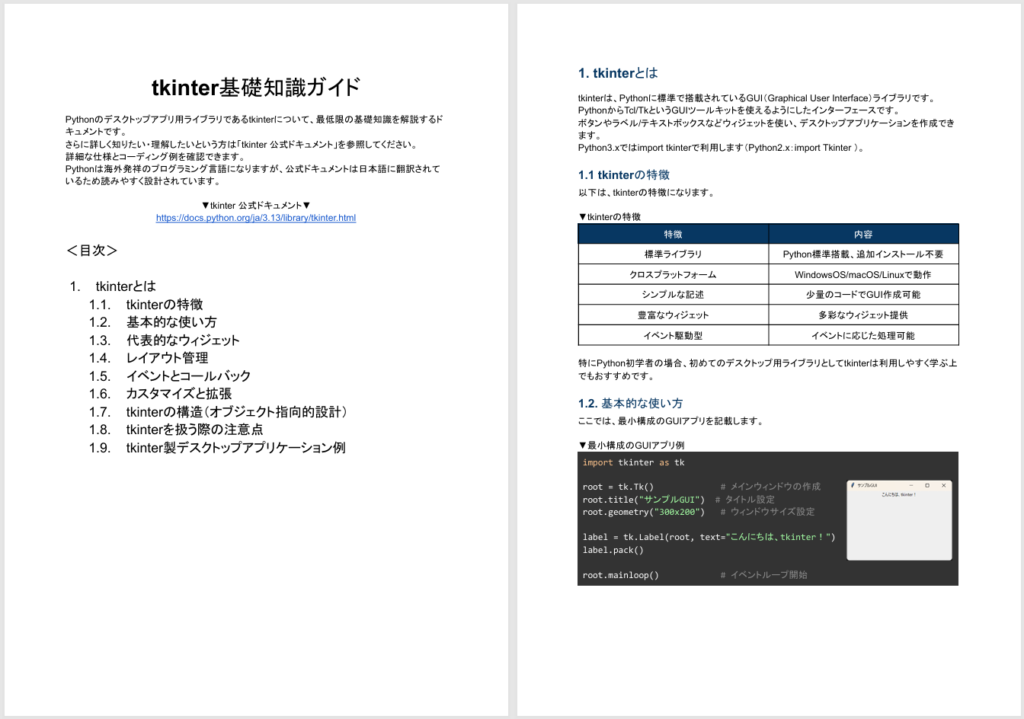The height and width of the screenshot is (719, 1024).
Task: Click the maximize icon on the サンプルGUI sample window
Action: [x=927, y=485]
